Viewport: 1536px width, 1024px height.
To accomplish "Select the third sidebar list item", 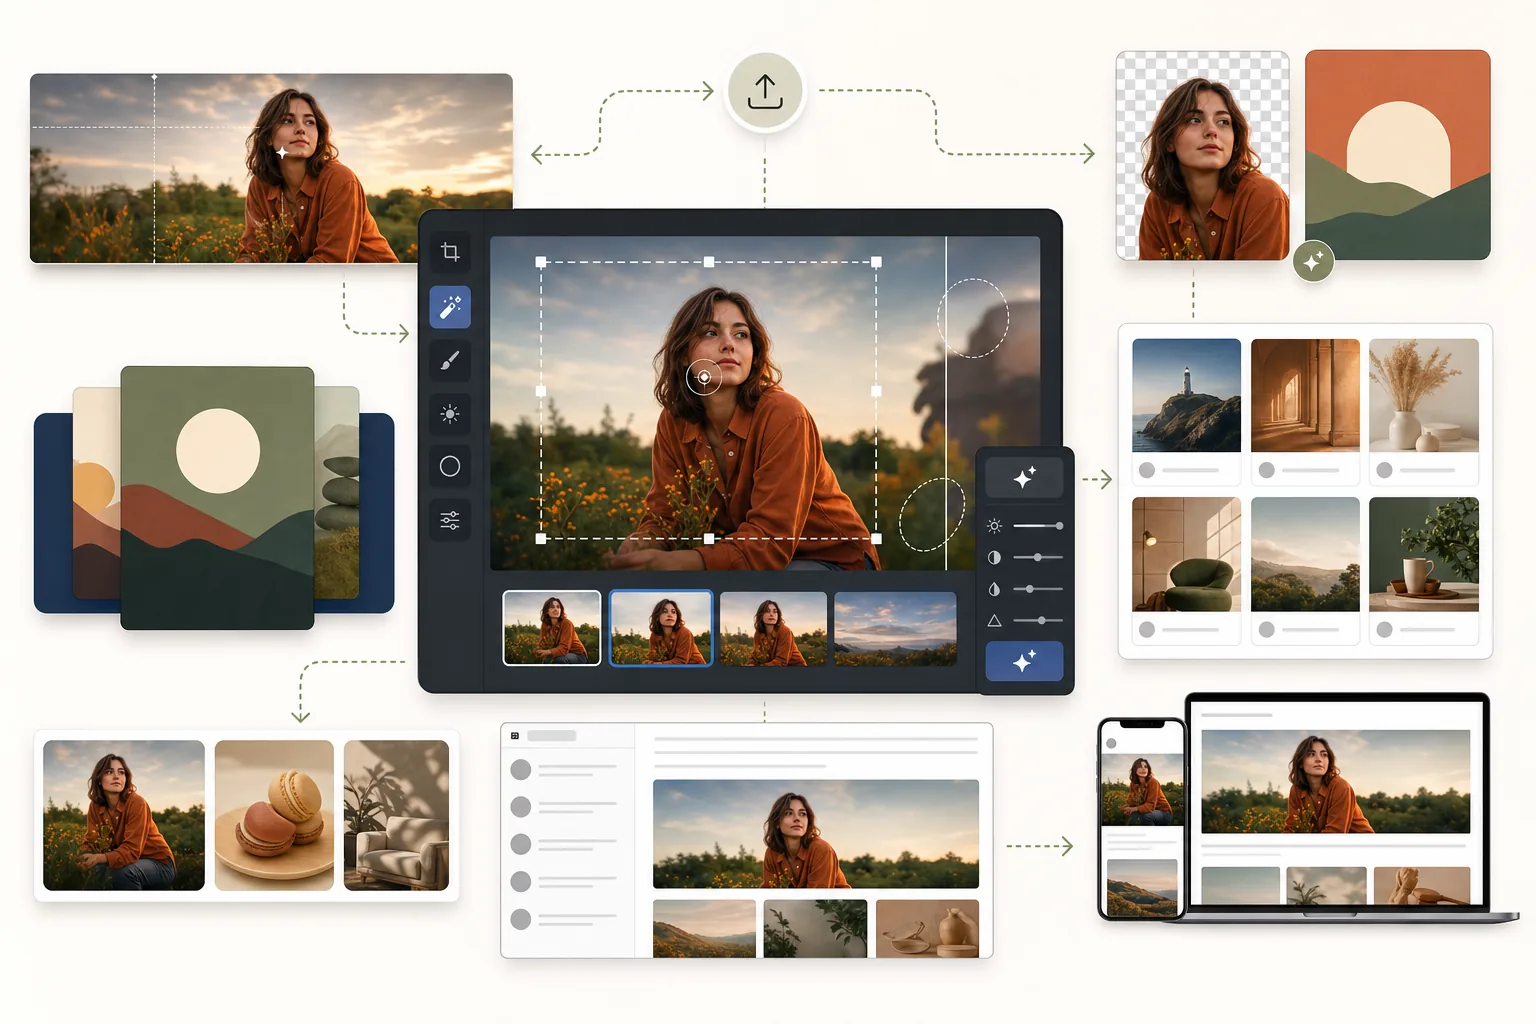I will coord(565,844).
